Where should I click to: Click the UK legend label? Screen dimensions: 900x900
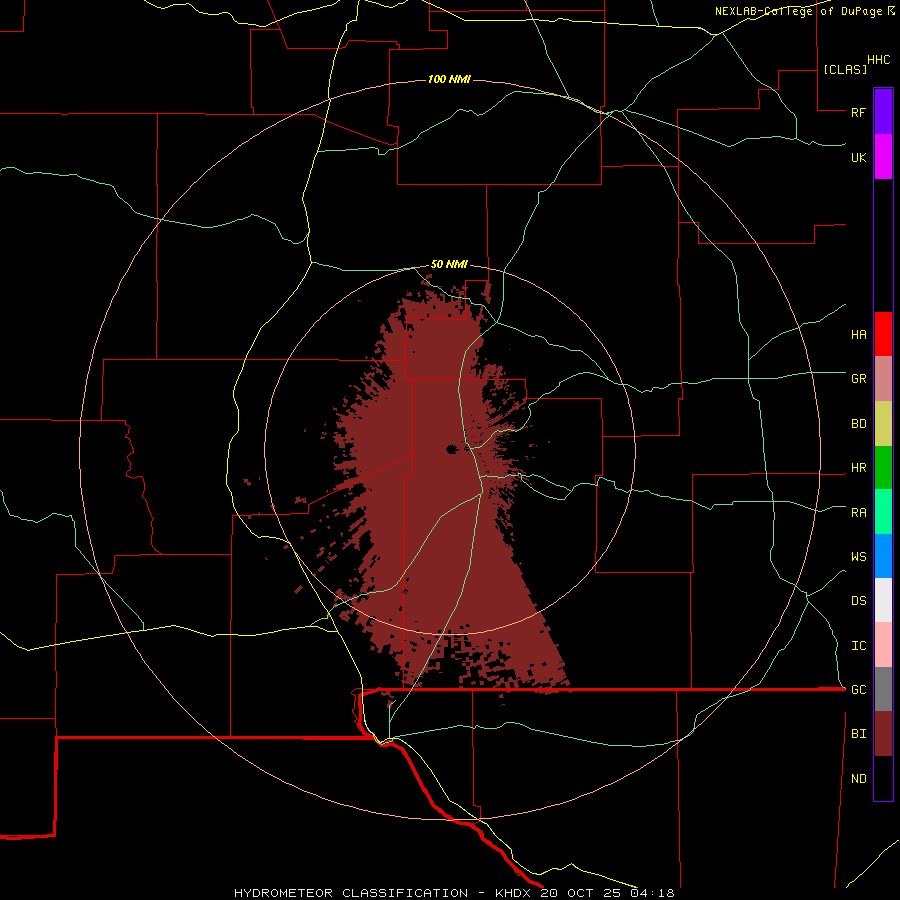858,157
